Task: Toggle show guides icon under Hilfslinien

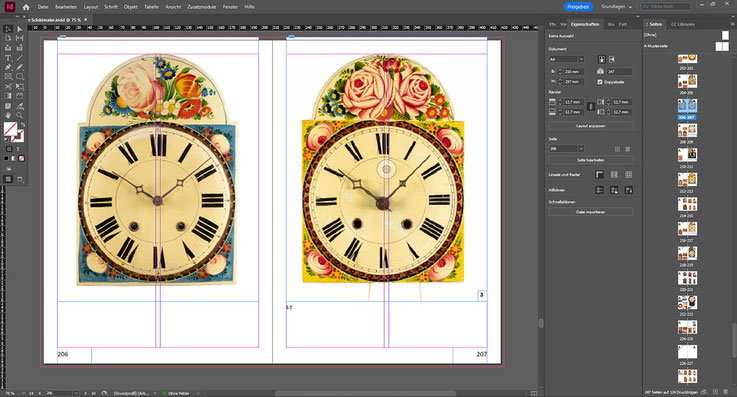Action: [x=599, y=190]
